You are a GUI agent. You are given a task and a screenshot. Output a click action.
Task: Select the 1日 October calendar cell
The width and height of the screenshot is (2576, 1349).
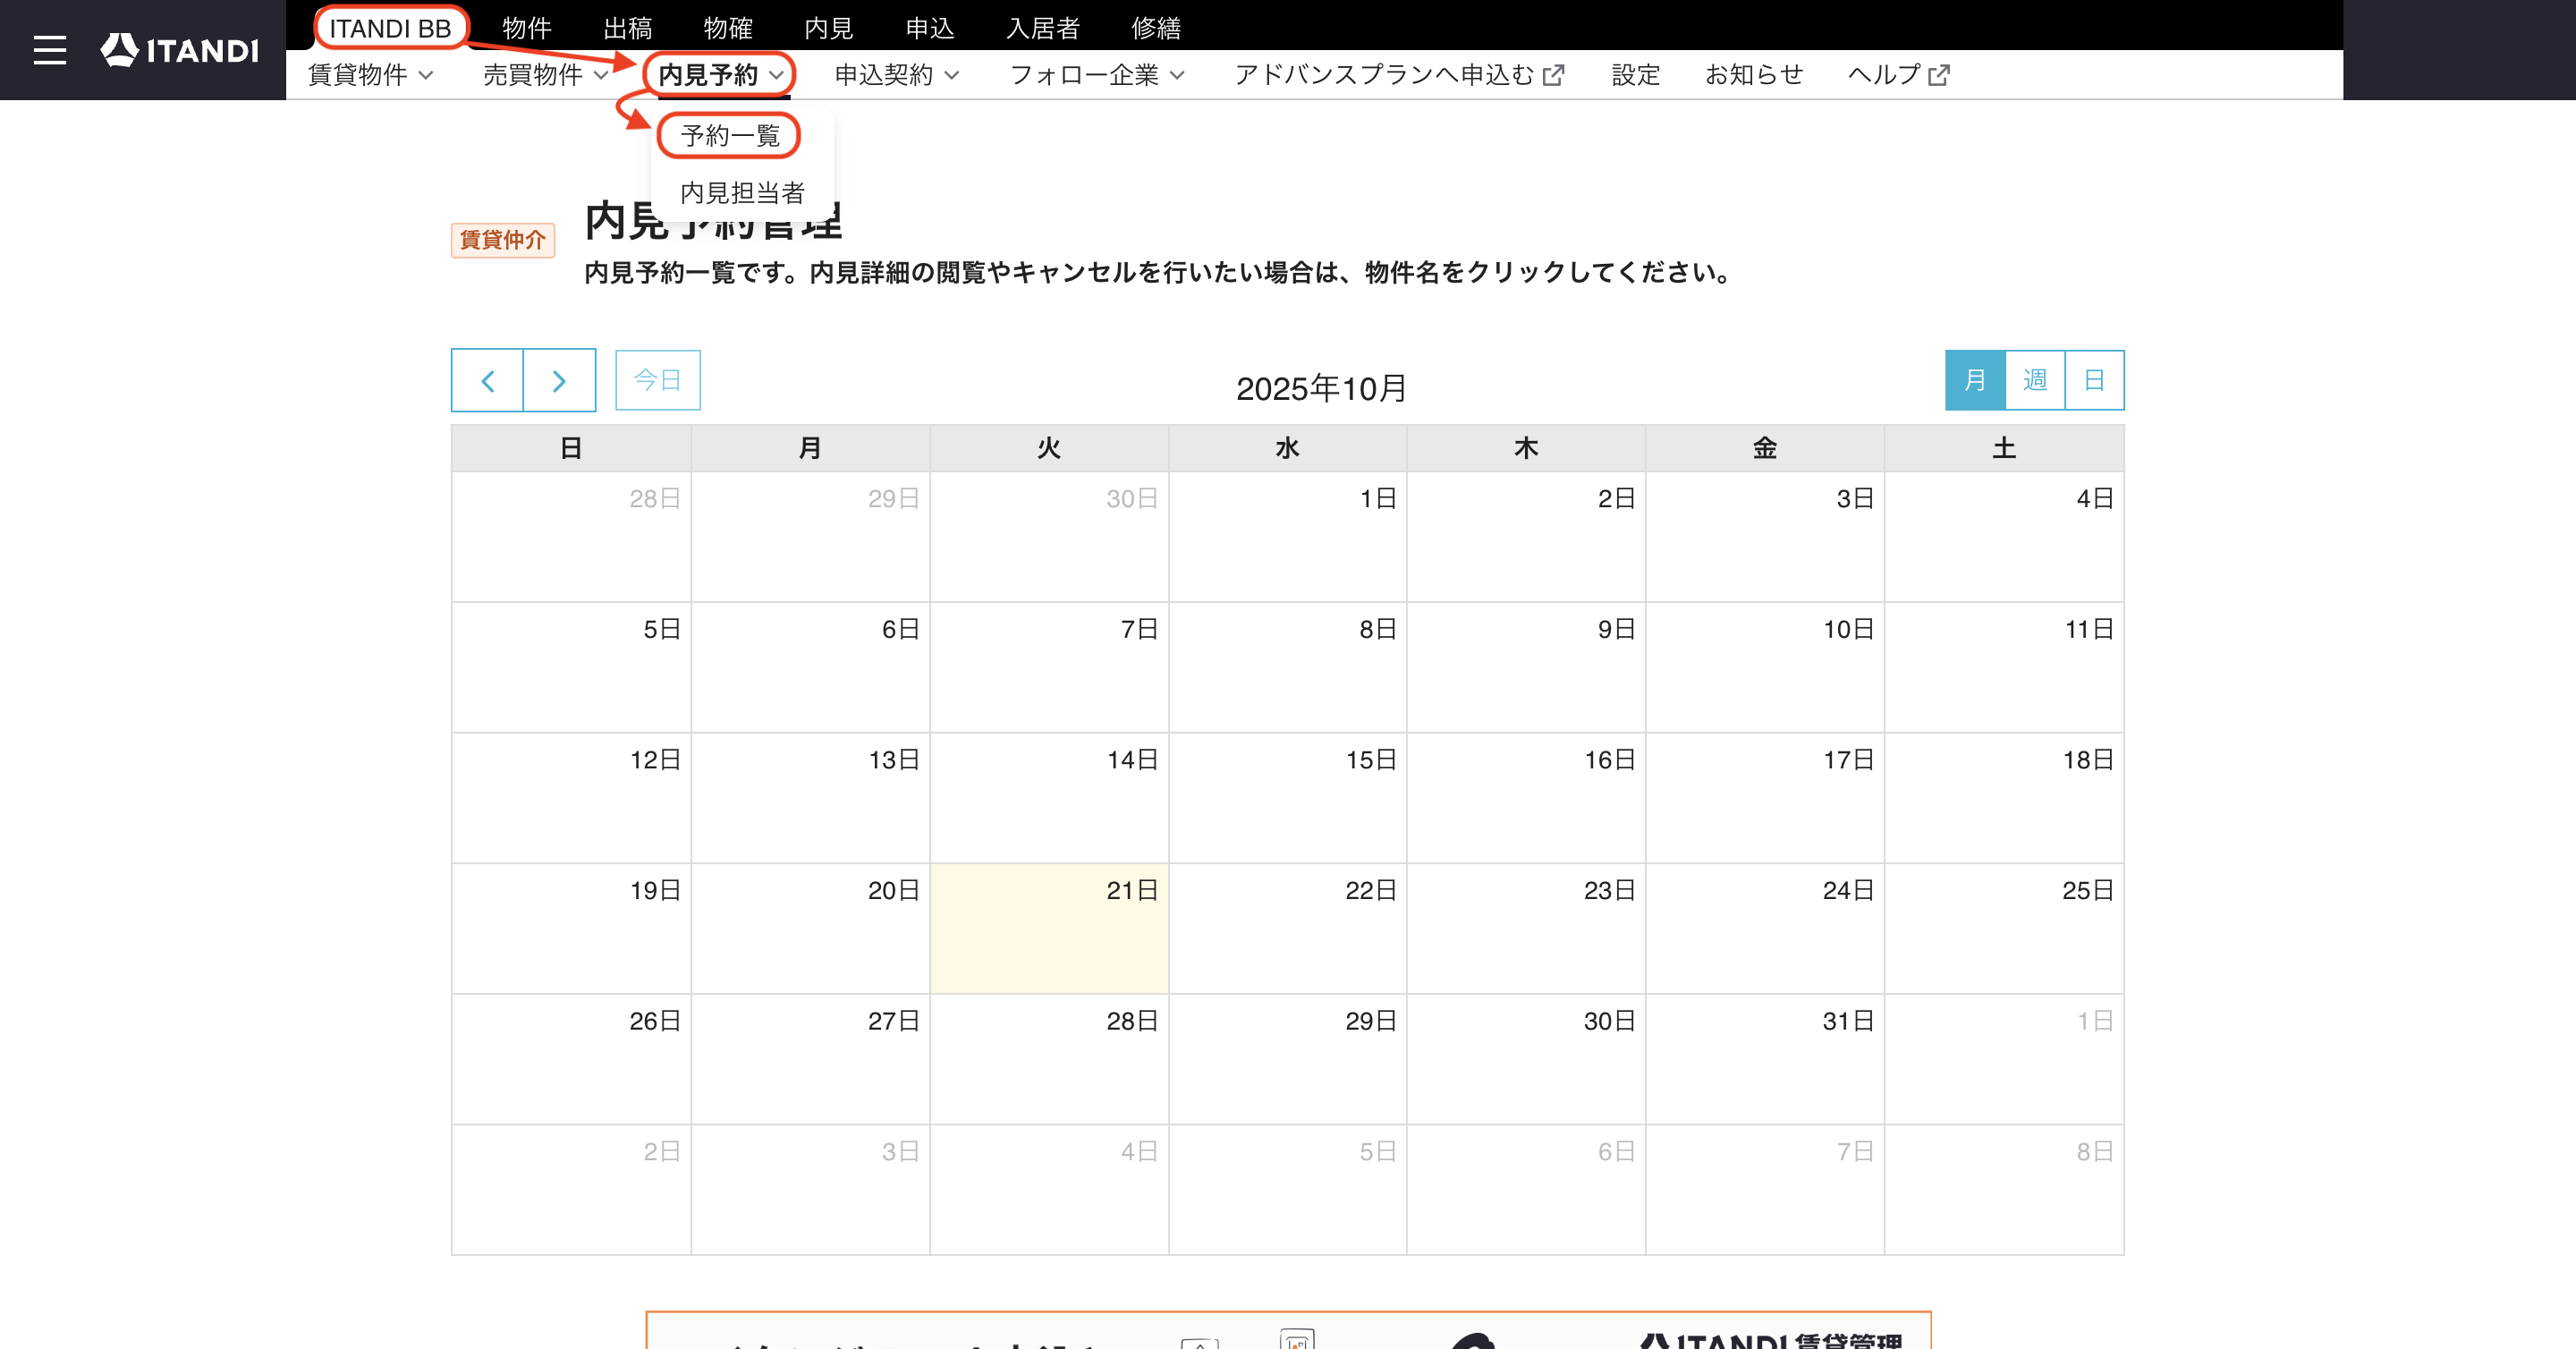pyautogui.click(x=1287, y=536)
